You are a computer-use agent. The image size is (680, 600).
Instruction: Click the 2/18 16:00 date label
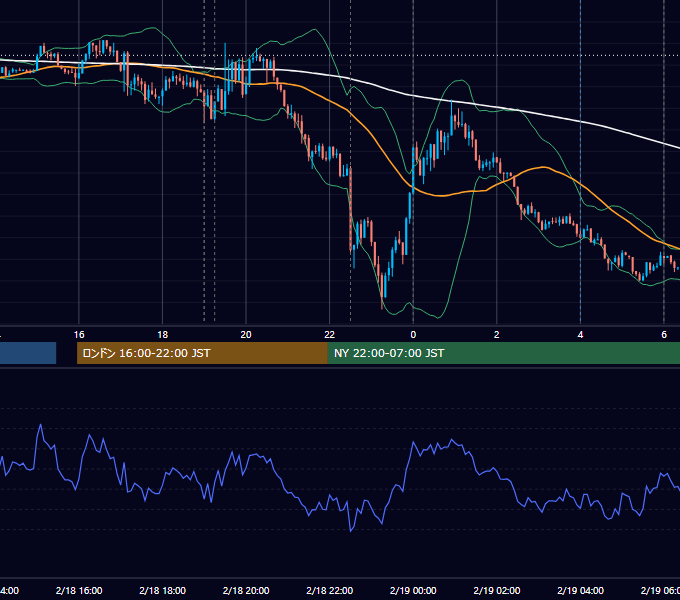(x=79, y=590)
